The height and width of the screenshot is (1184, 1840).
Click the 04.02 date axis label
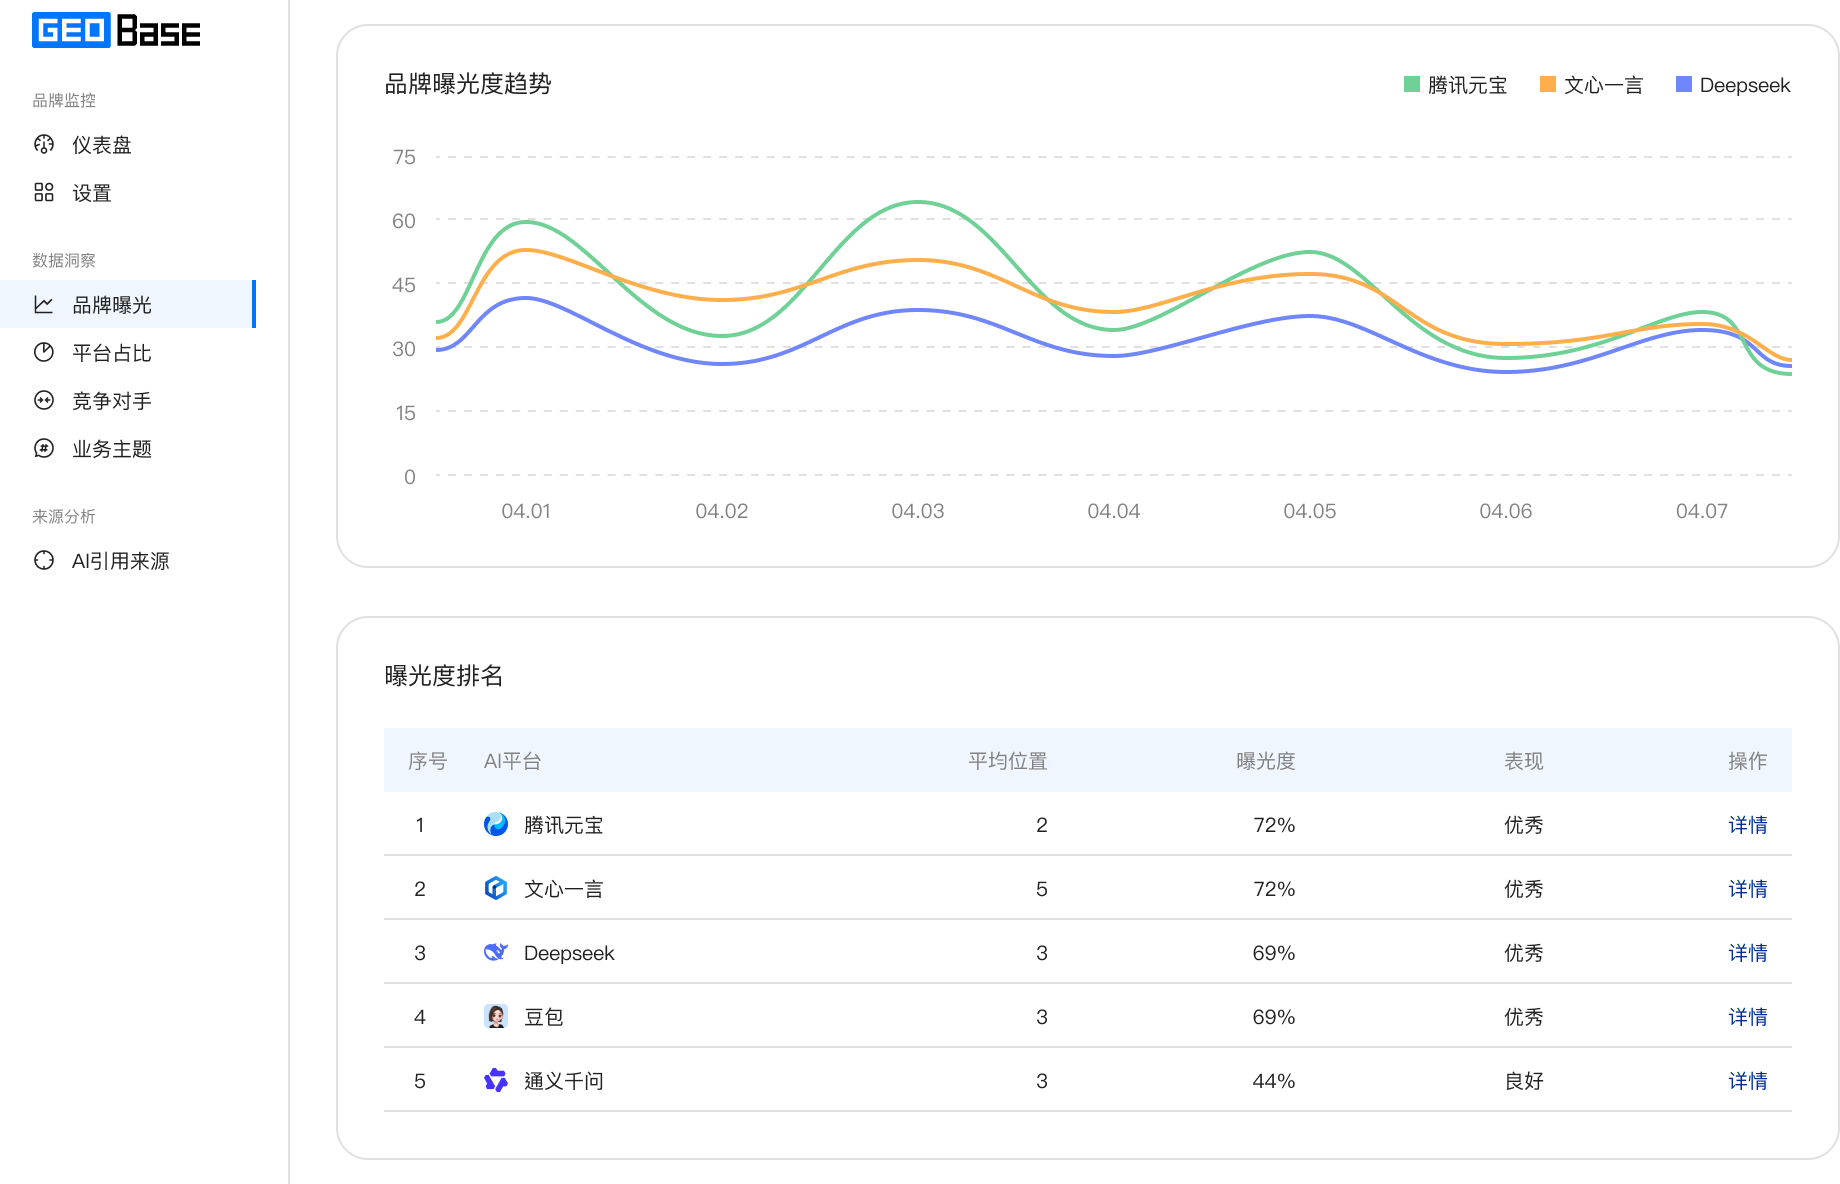coord(722,511)
